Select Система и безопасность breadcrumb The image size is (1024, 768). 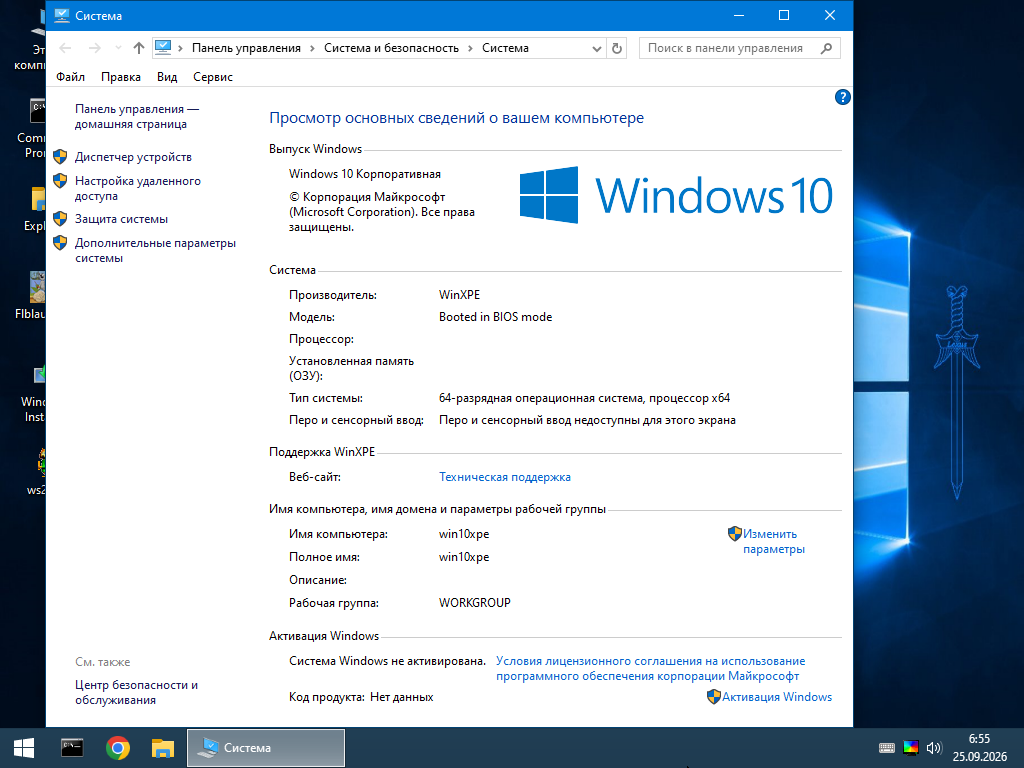391,48
